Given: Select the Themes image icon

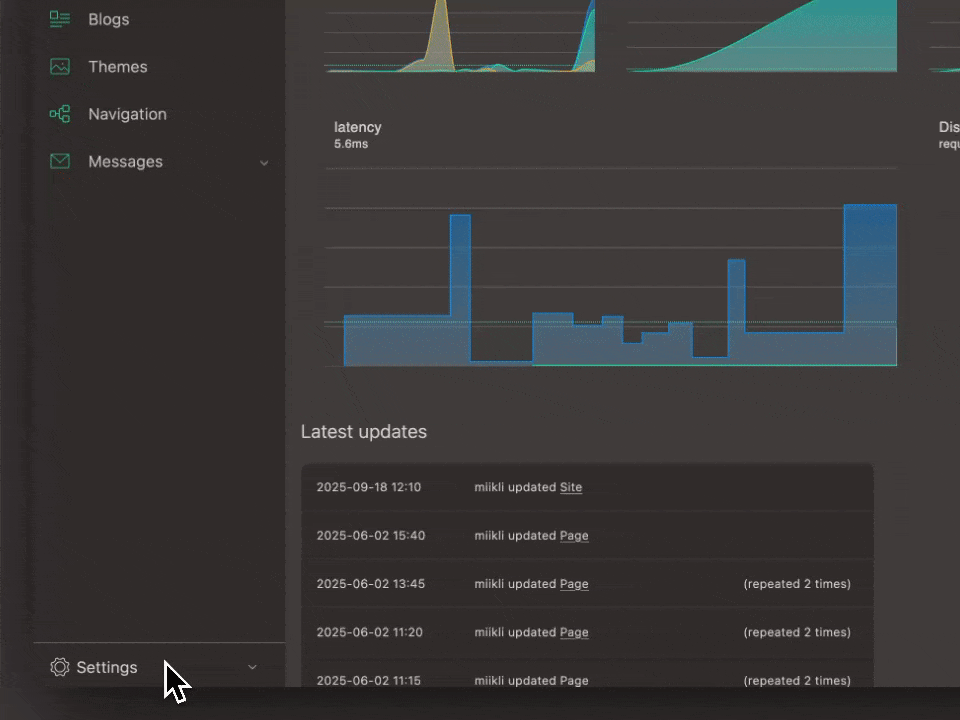Looking at the screenshot, I should [59, 66].
